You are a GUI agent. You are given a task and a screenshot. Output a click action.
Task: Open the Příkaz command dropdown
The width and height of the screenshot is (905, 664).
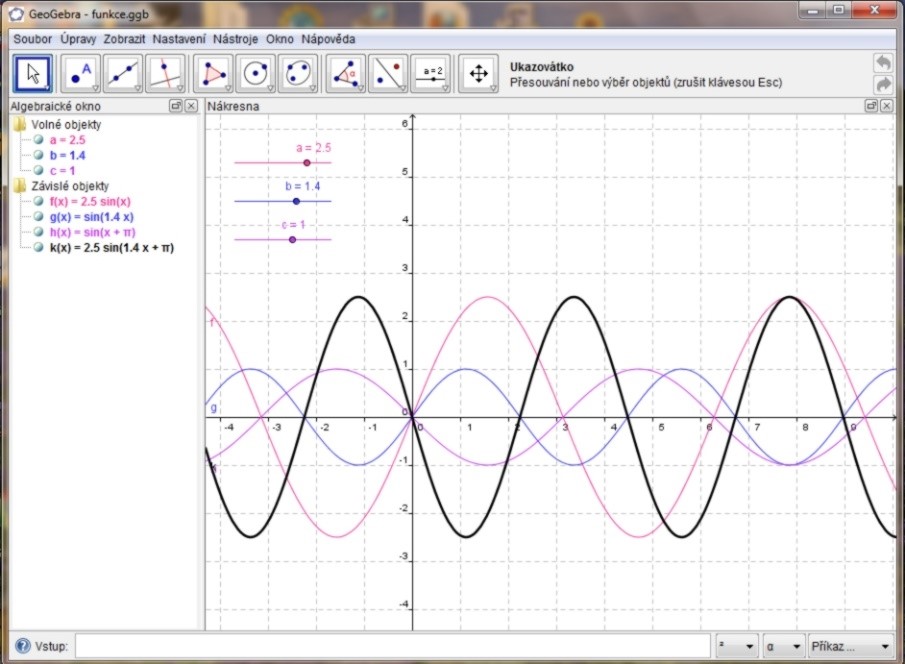pos(850,646)
